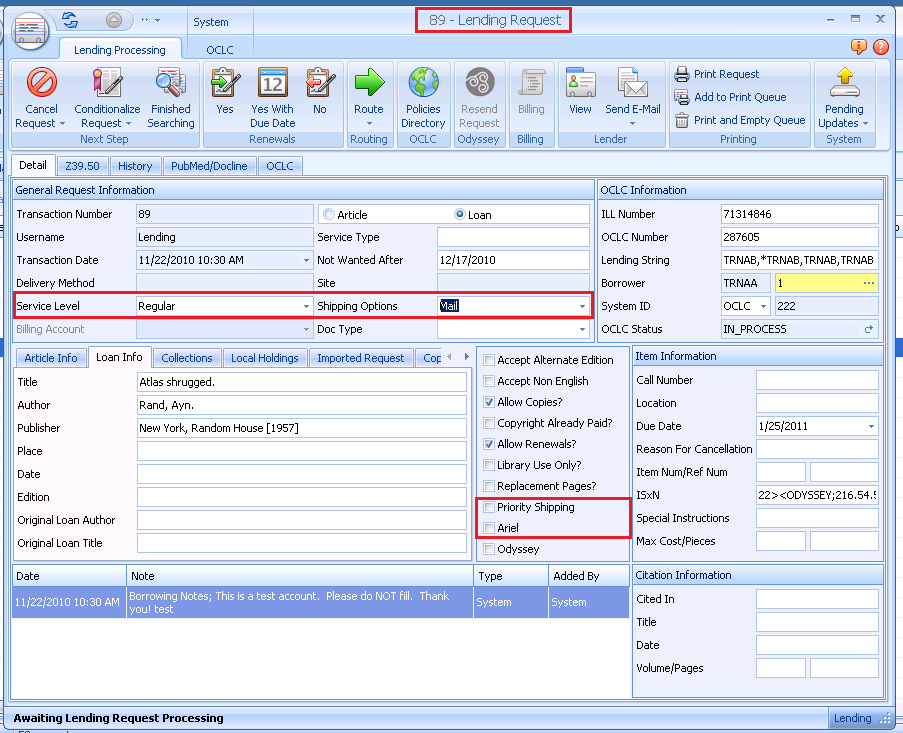The image size is (903, 733).
Task: Click Yes With Due Date renewal icon
Action: click(x=272, y=84)
